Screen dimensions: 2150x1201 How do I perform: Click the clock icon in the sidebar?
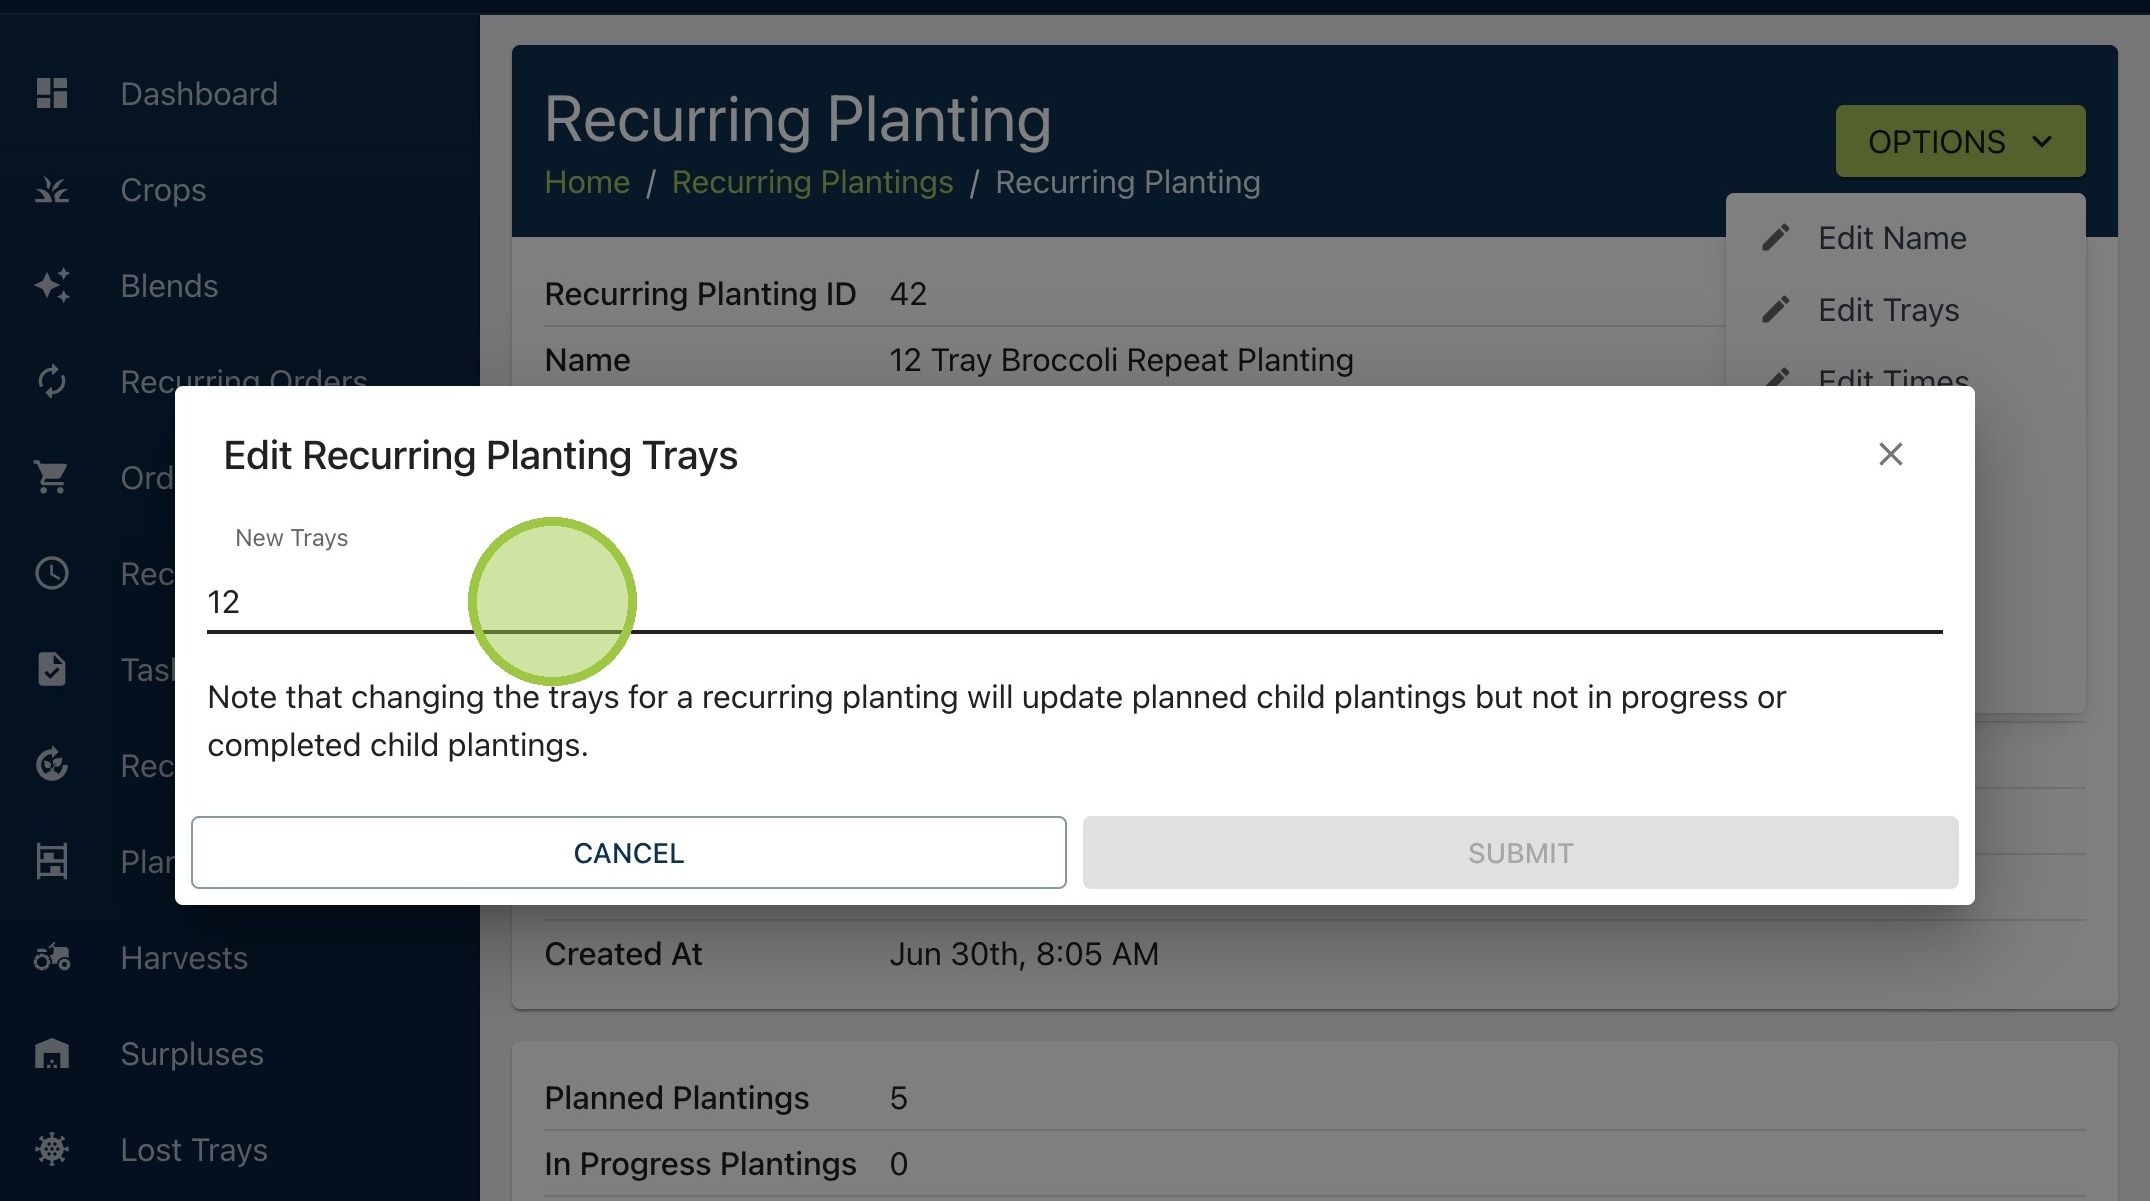coord(51,573)
